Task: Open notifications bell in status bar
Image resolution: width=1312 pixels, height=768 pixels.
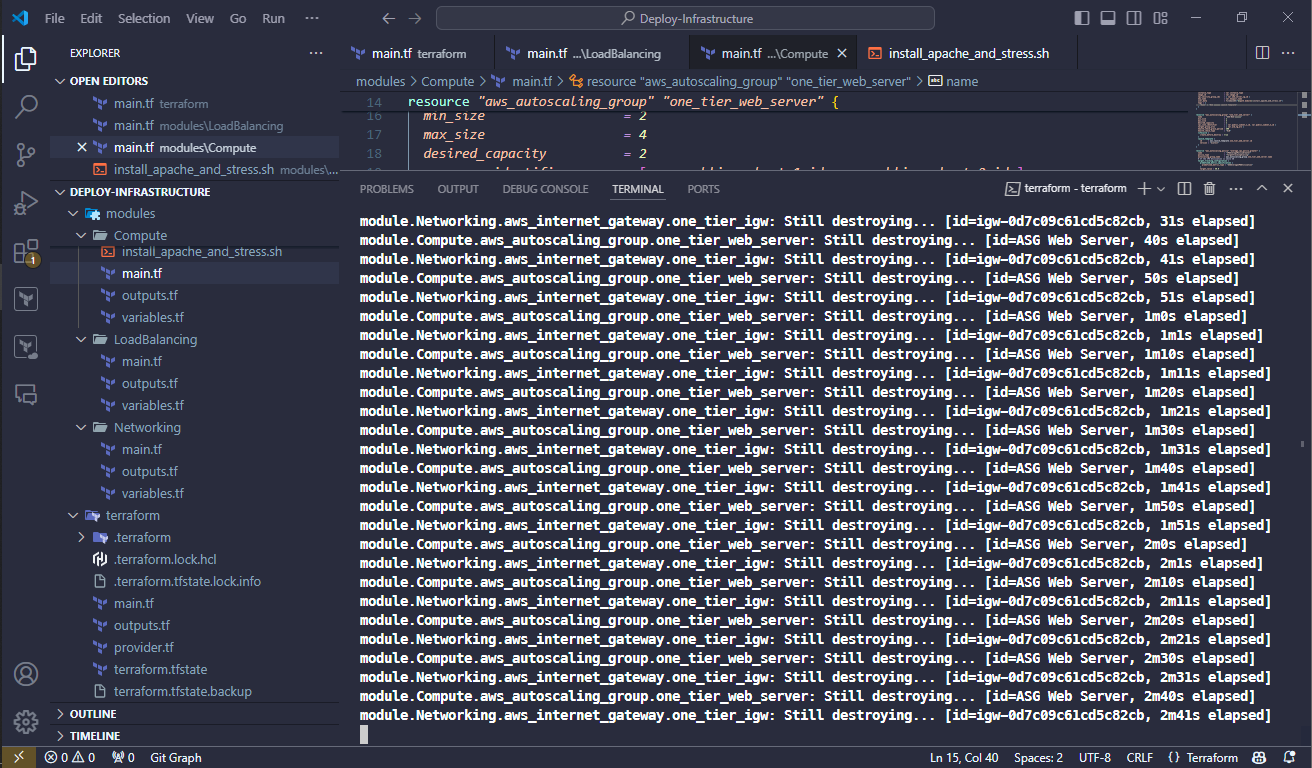Action: (1289, 758)
